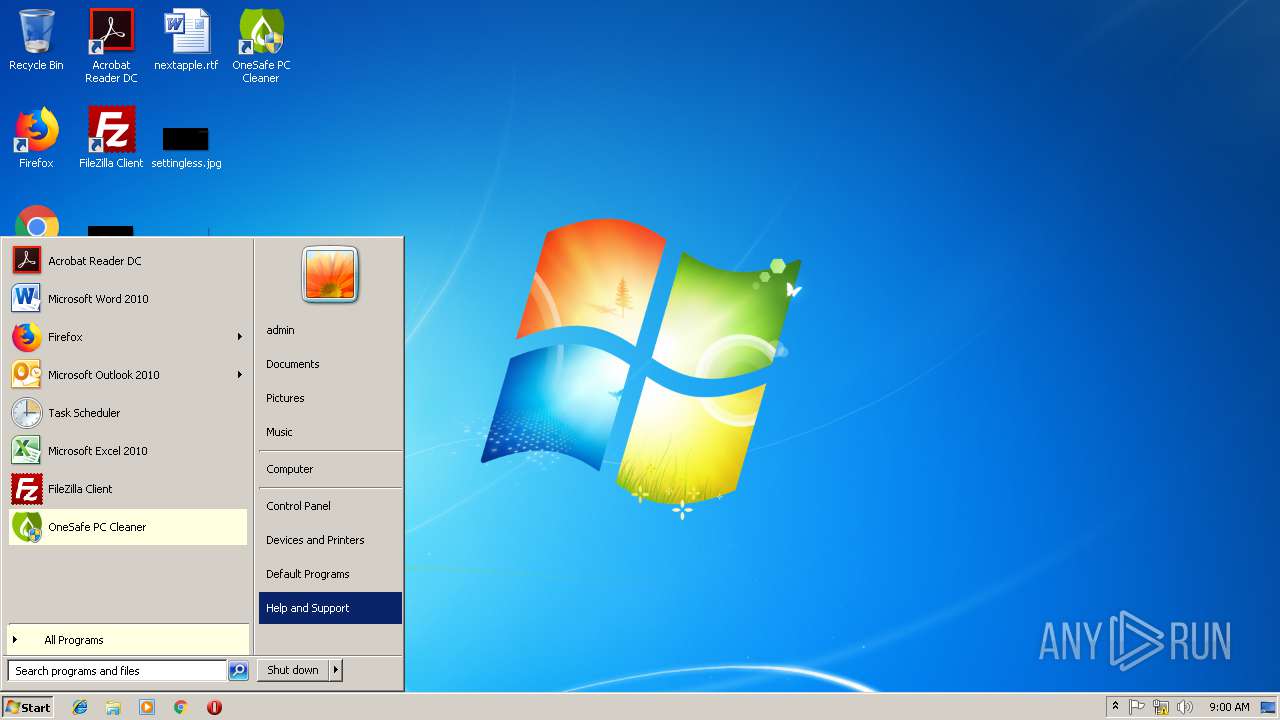Open volume speaker tray icon
Image resolution: width=1280 pixels, height=720 pixels.
click(1185, 707)
